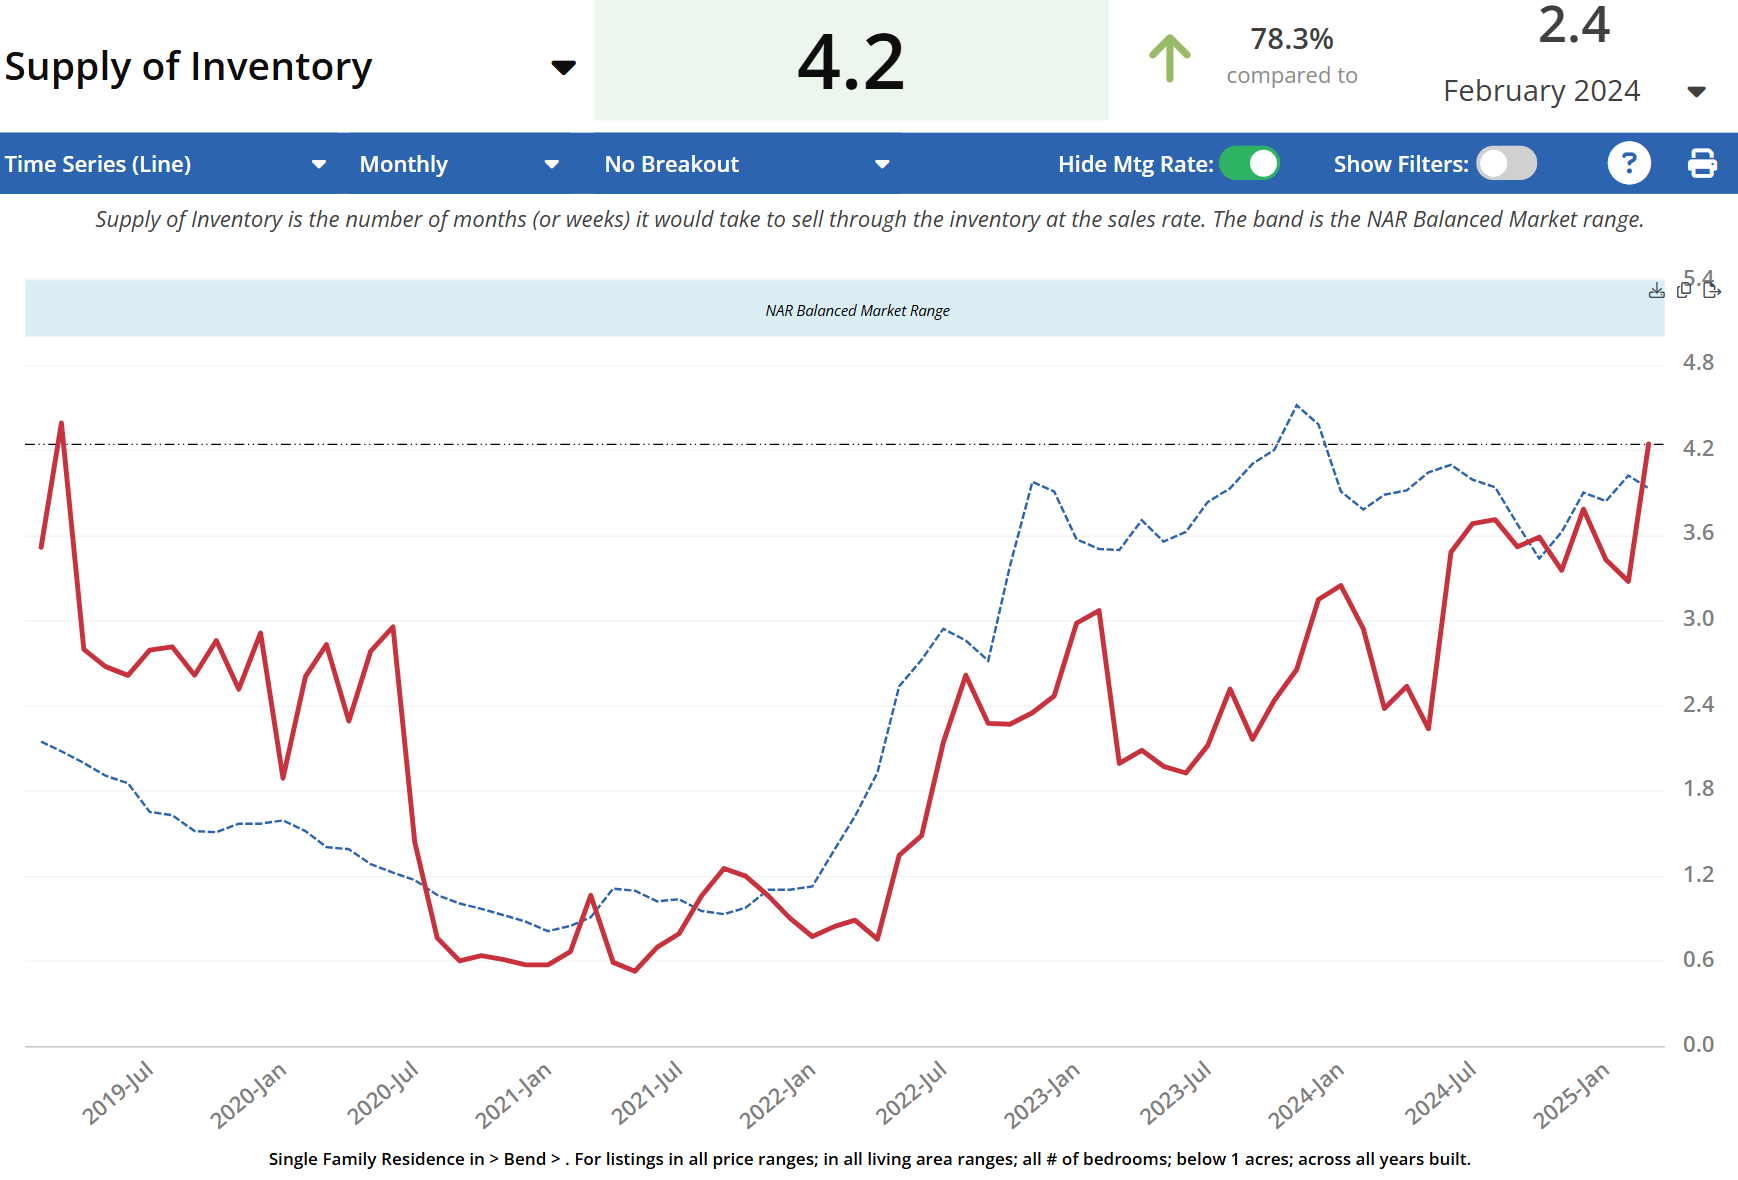1738x1180 pixels.
Task: Open help via the question mark icon
Action: (1628, 163)
